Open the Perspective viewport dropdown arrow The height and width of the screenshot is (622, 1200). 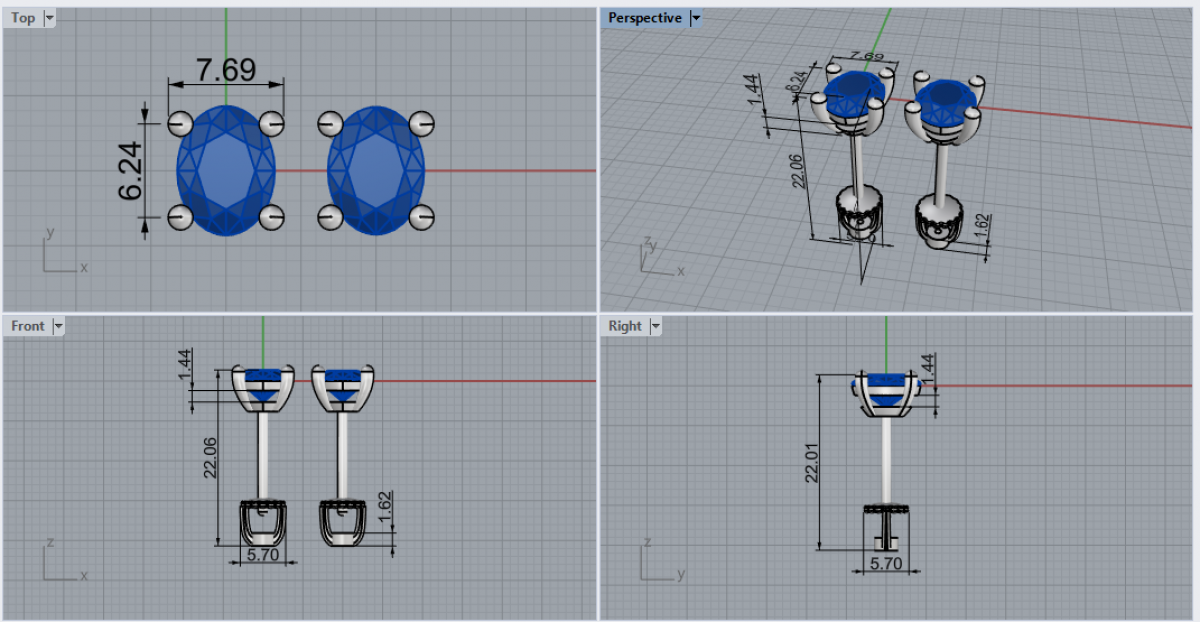click(x=696, y=18)
